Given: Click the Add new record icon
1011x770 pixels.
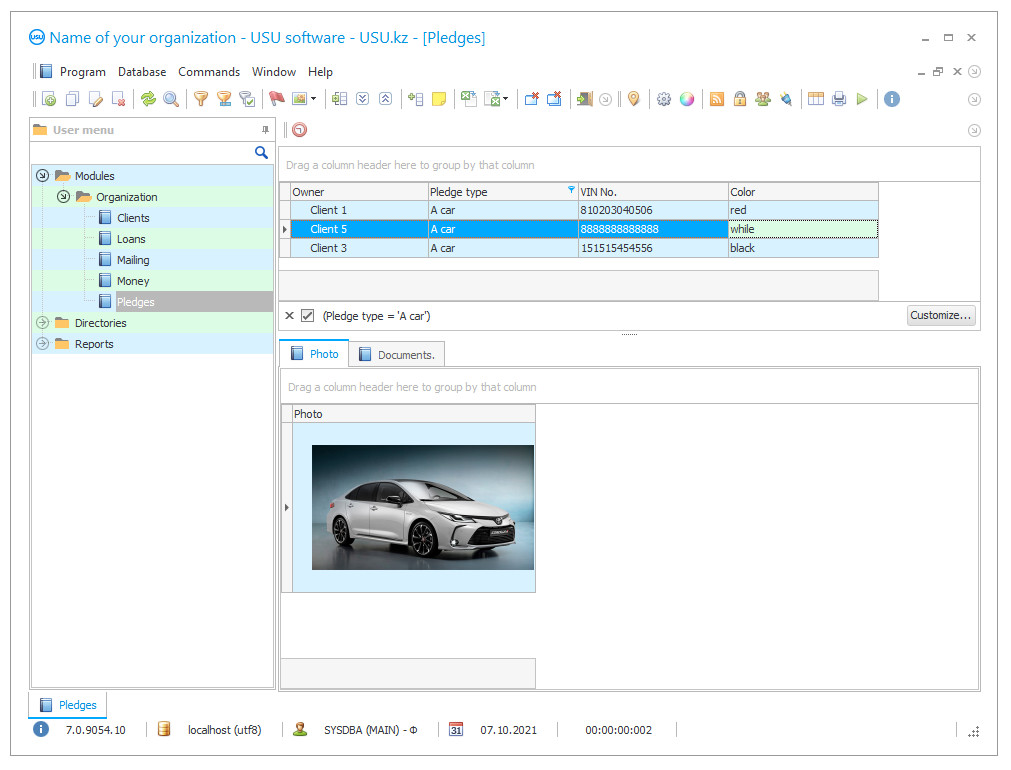Looking at the screenshot, I should coord(49,99).
